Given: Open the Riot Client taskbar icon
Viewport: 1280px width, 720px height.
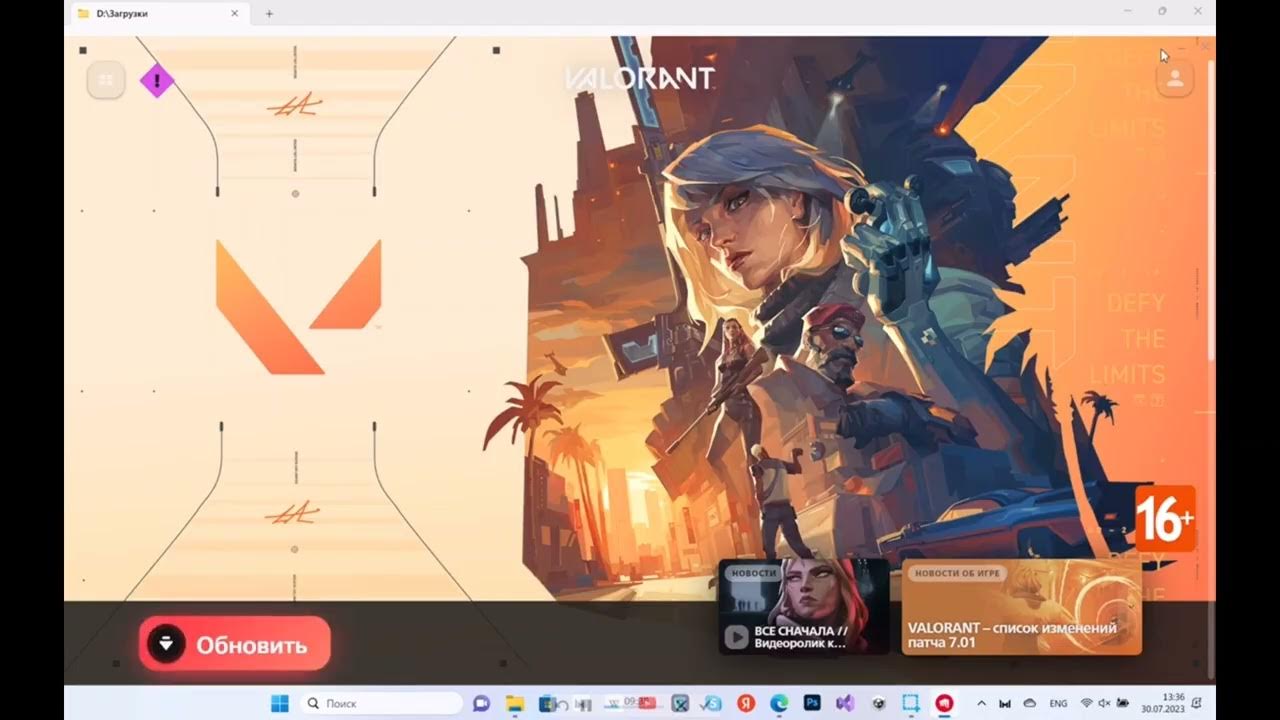Looking at the screenshot, I should click(943, 703).
